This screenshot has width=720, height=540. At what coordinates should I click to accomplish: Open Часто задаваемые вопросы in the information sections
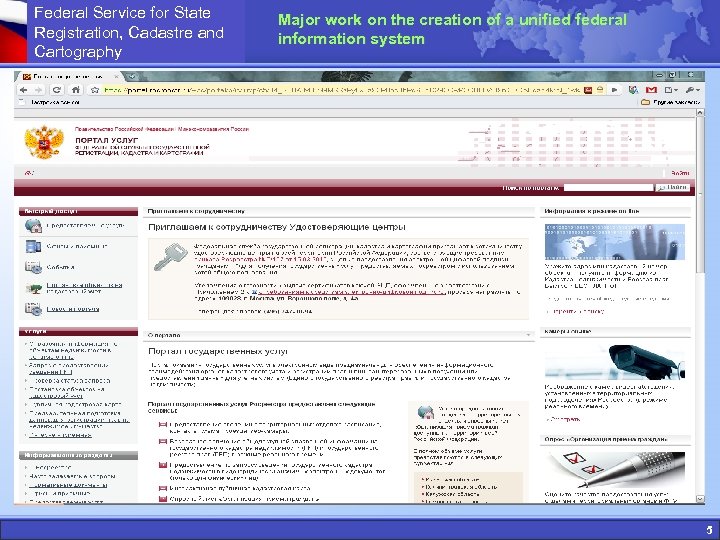[x=72, y=476]
